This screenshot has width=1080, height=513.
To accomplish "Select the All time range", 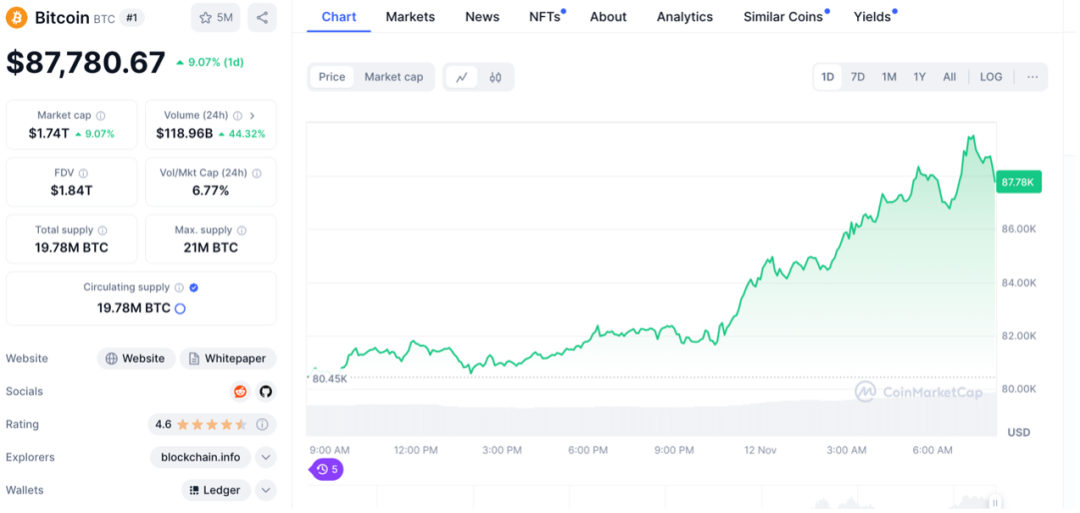I will [x=949, y=77].
